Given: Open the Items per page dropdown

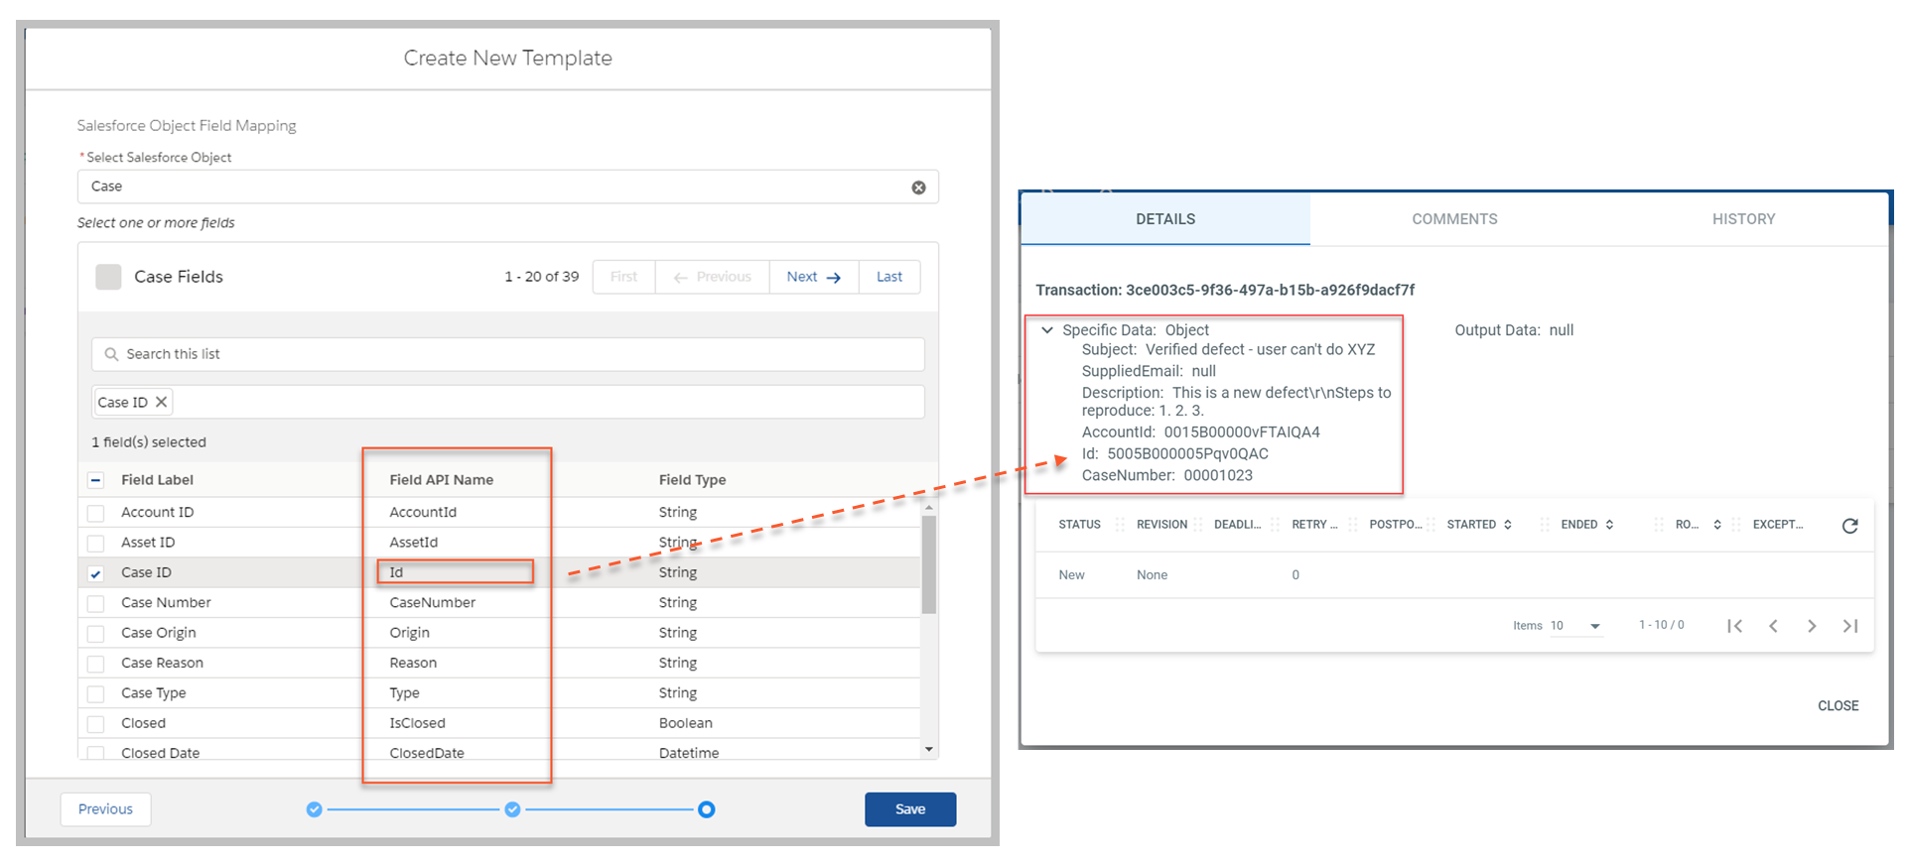Looking at the screenshot, I should tap(1594, 626).
